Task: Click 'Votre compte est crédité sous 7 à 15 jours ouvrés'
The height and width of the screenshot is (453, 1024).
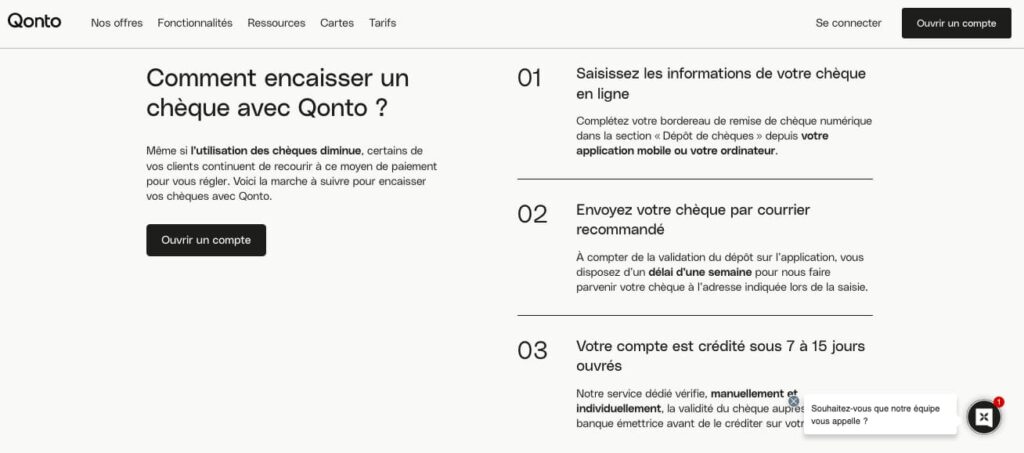Action: [720, 356]
